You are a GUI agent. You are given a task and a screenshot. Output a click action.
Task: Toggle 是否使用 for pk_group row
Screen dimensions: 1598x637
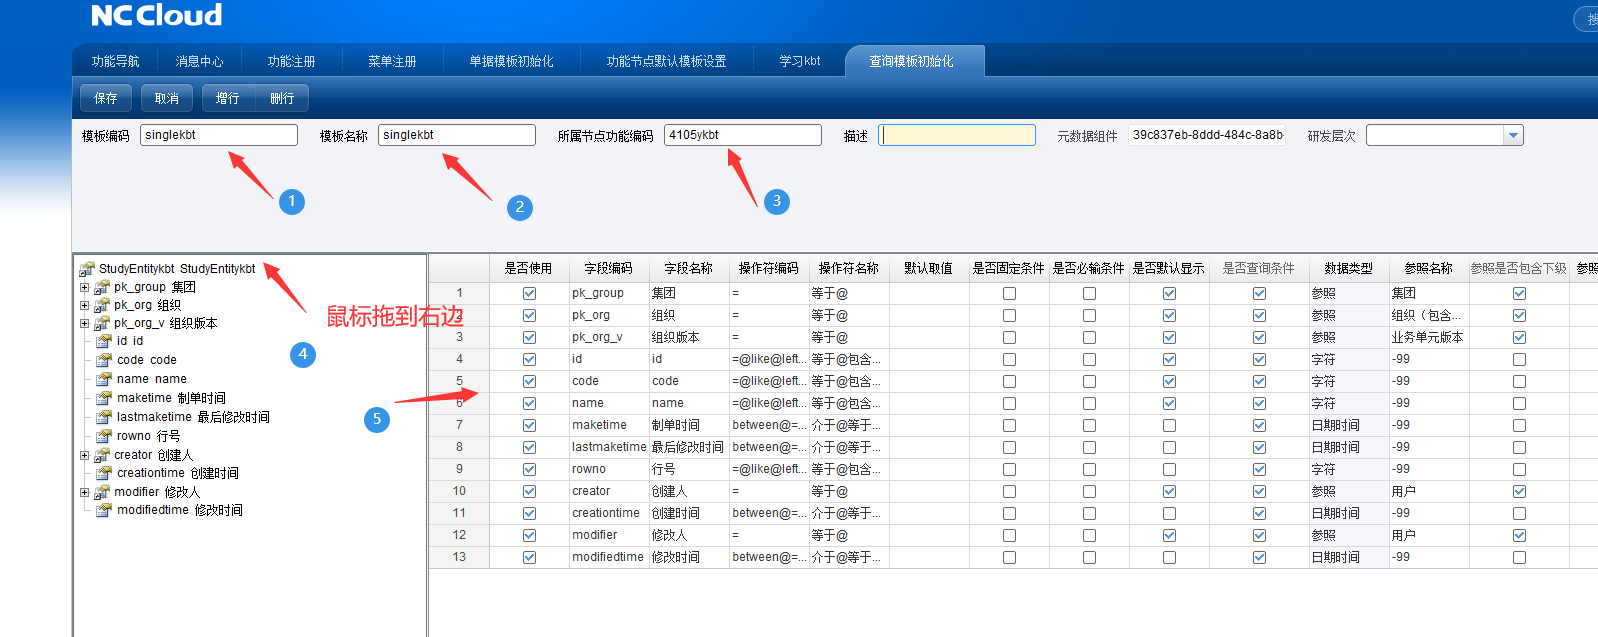[529, 293]
